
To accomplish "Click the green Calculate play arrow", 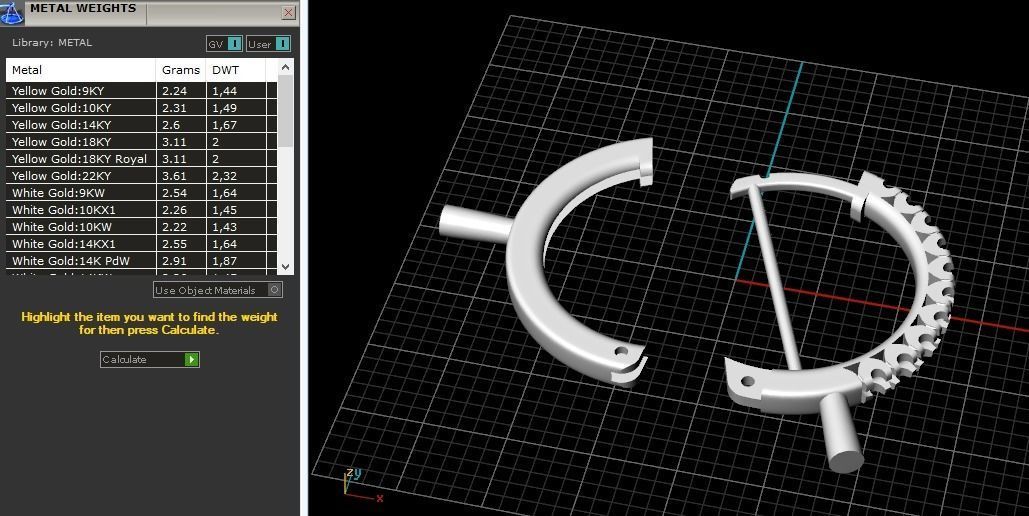I will (x=192, y=359).
